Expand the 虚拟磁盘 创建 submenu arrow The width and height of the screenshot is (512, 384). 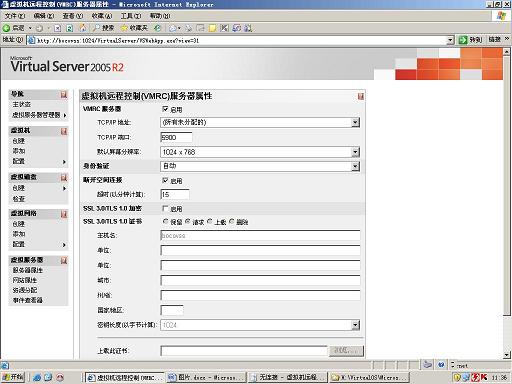click(x=64, y=188)
